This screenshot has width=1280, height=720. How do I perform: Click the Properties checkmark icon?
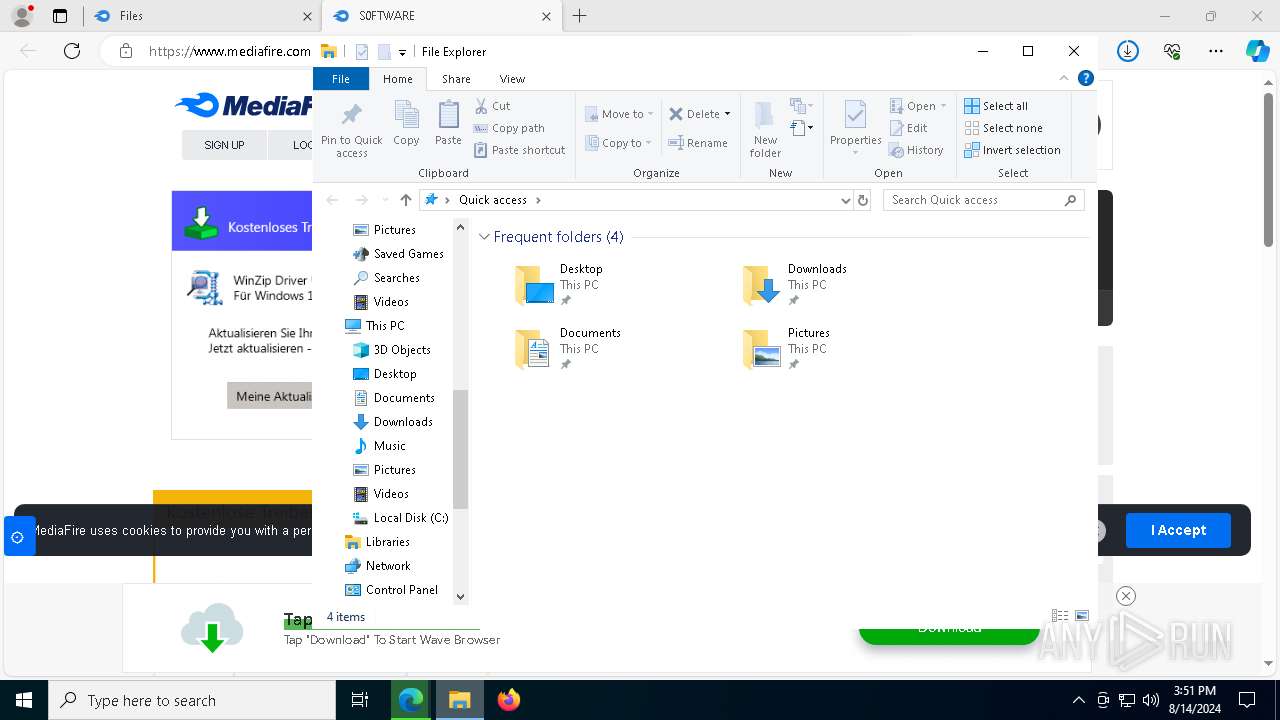coord(855,116)
